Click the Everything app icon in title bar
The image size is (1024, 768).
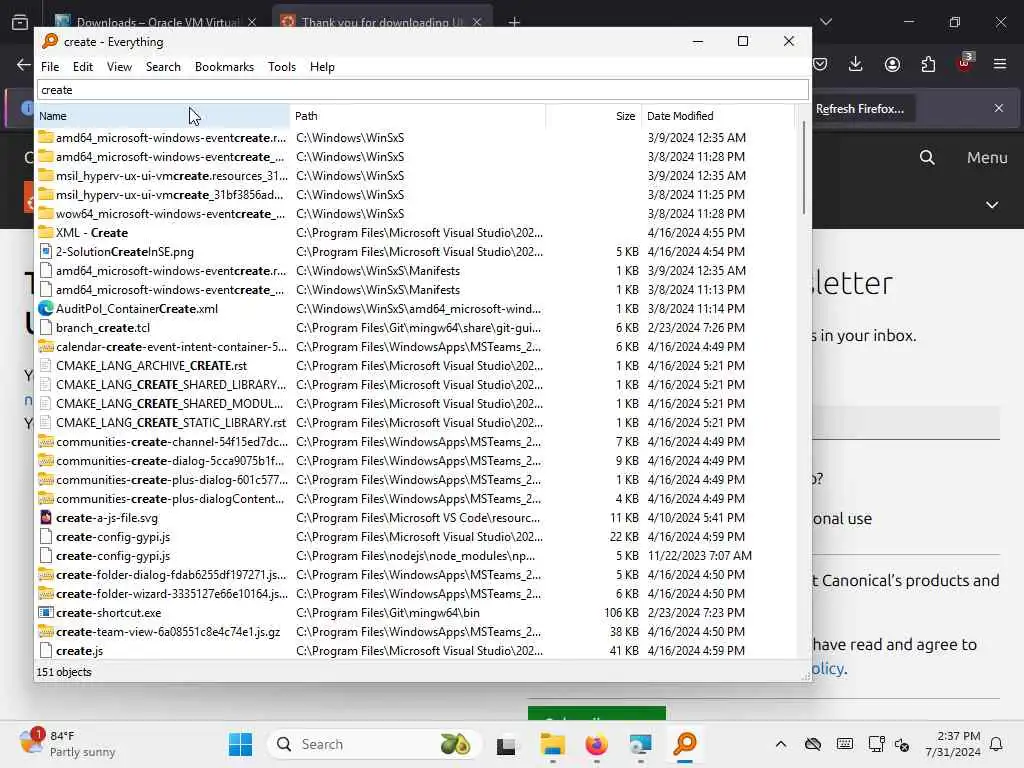pos(50,41)
